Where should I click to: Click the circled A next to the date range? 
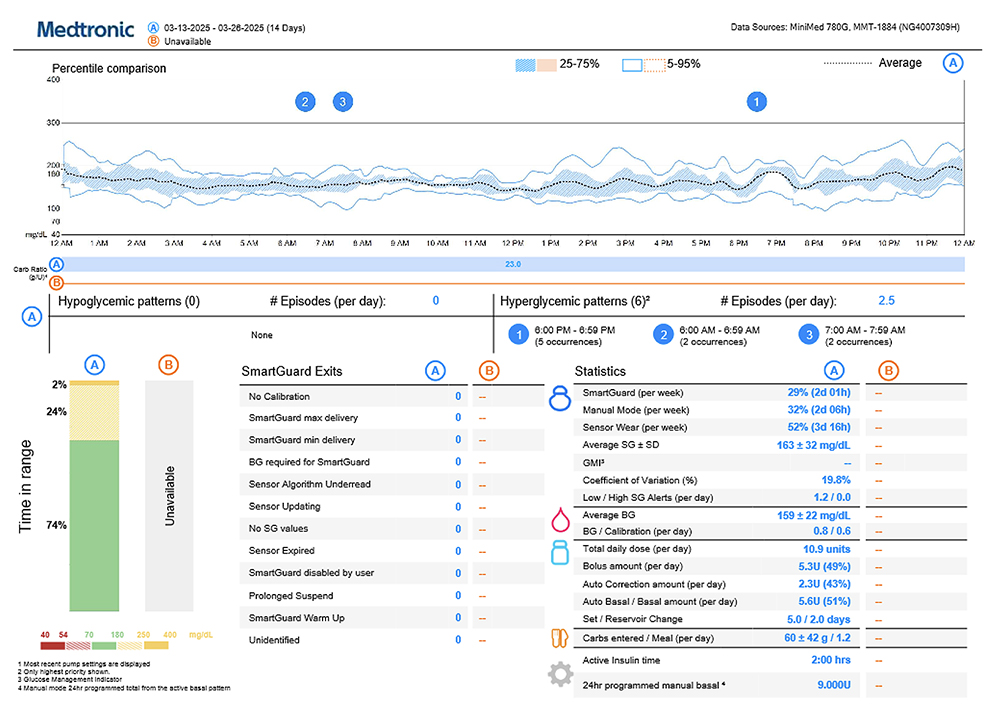pyautogui.click(x=153, y=27)
